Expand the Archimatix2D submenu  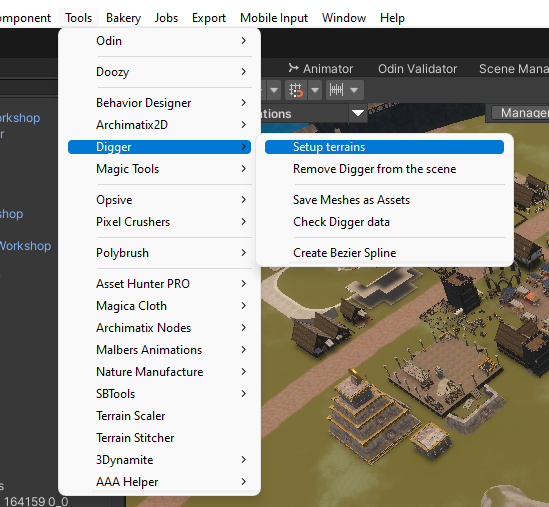click(x=159, y=125)
